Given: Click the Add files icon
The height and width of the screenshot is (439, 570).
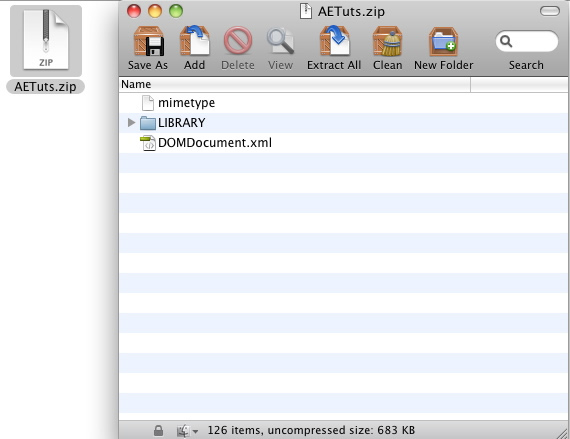Looking at the screenshot, I should (x=194, y=40).
